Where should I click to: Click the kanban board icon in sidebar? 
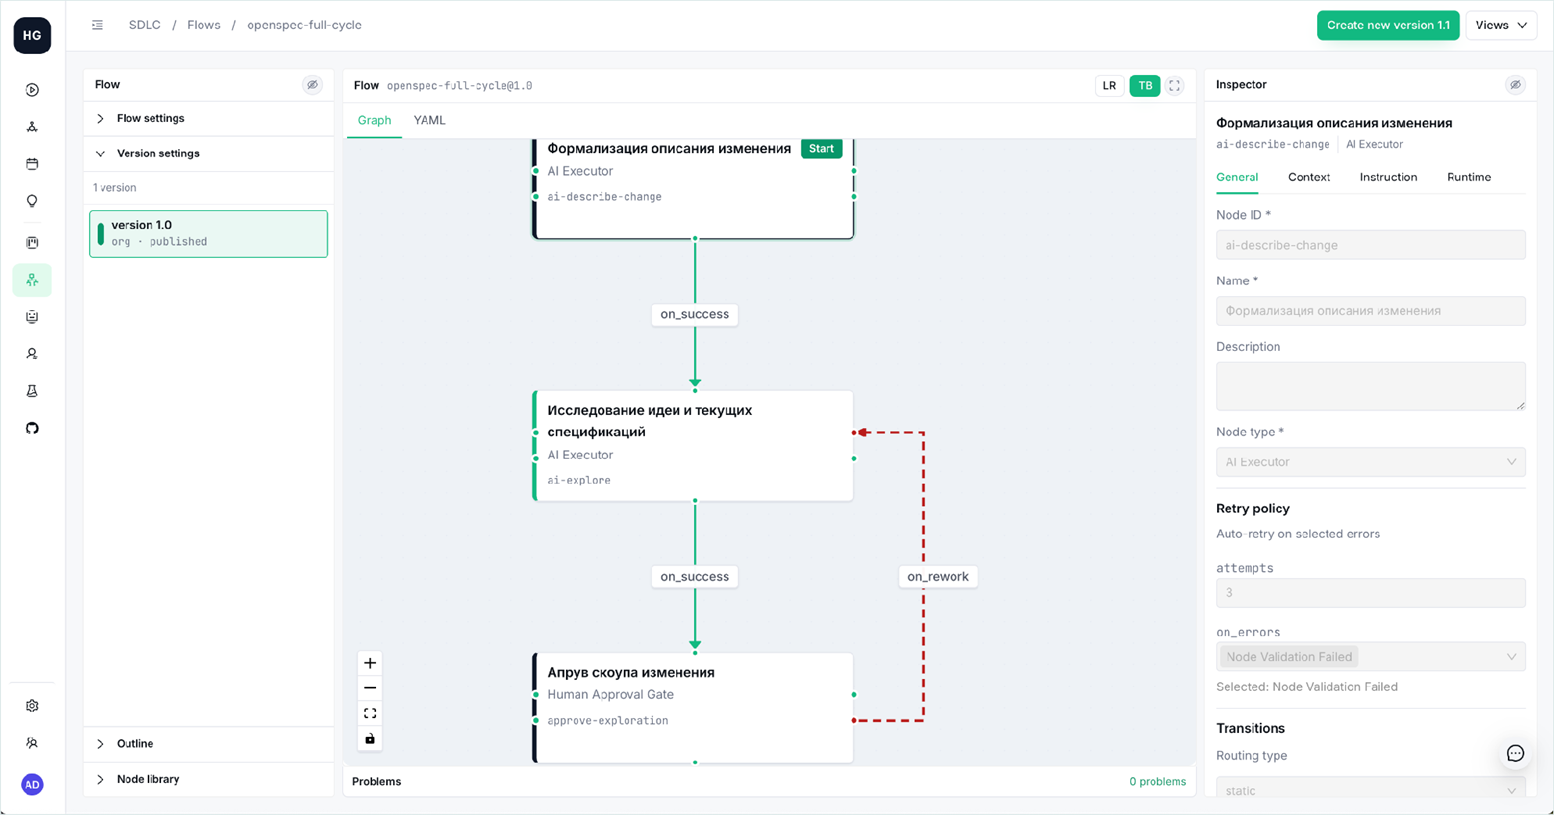32,242
